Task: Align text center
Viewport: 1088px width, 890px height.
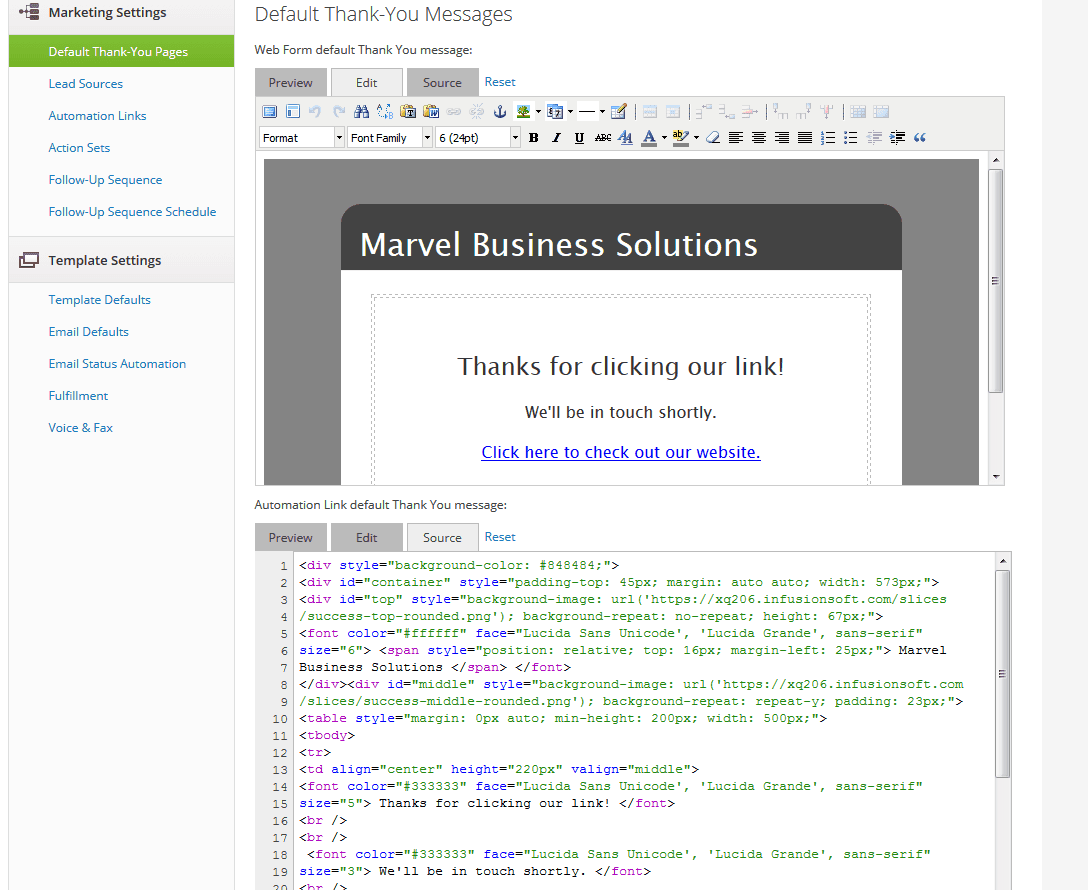Action: click(759, 137)
